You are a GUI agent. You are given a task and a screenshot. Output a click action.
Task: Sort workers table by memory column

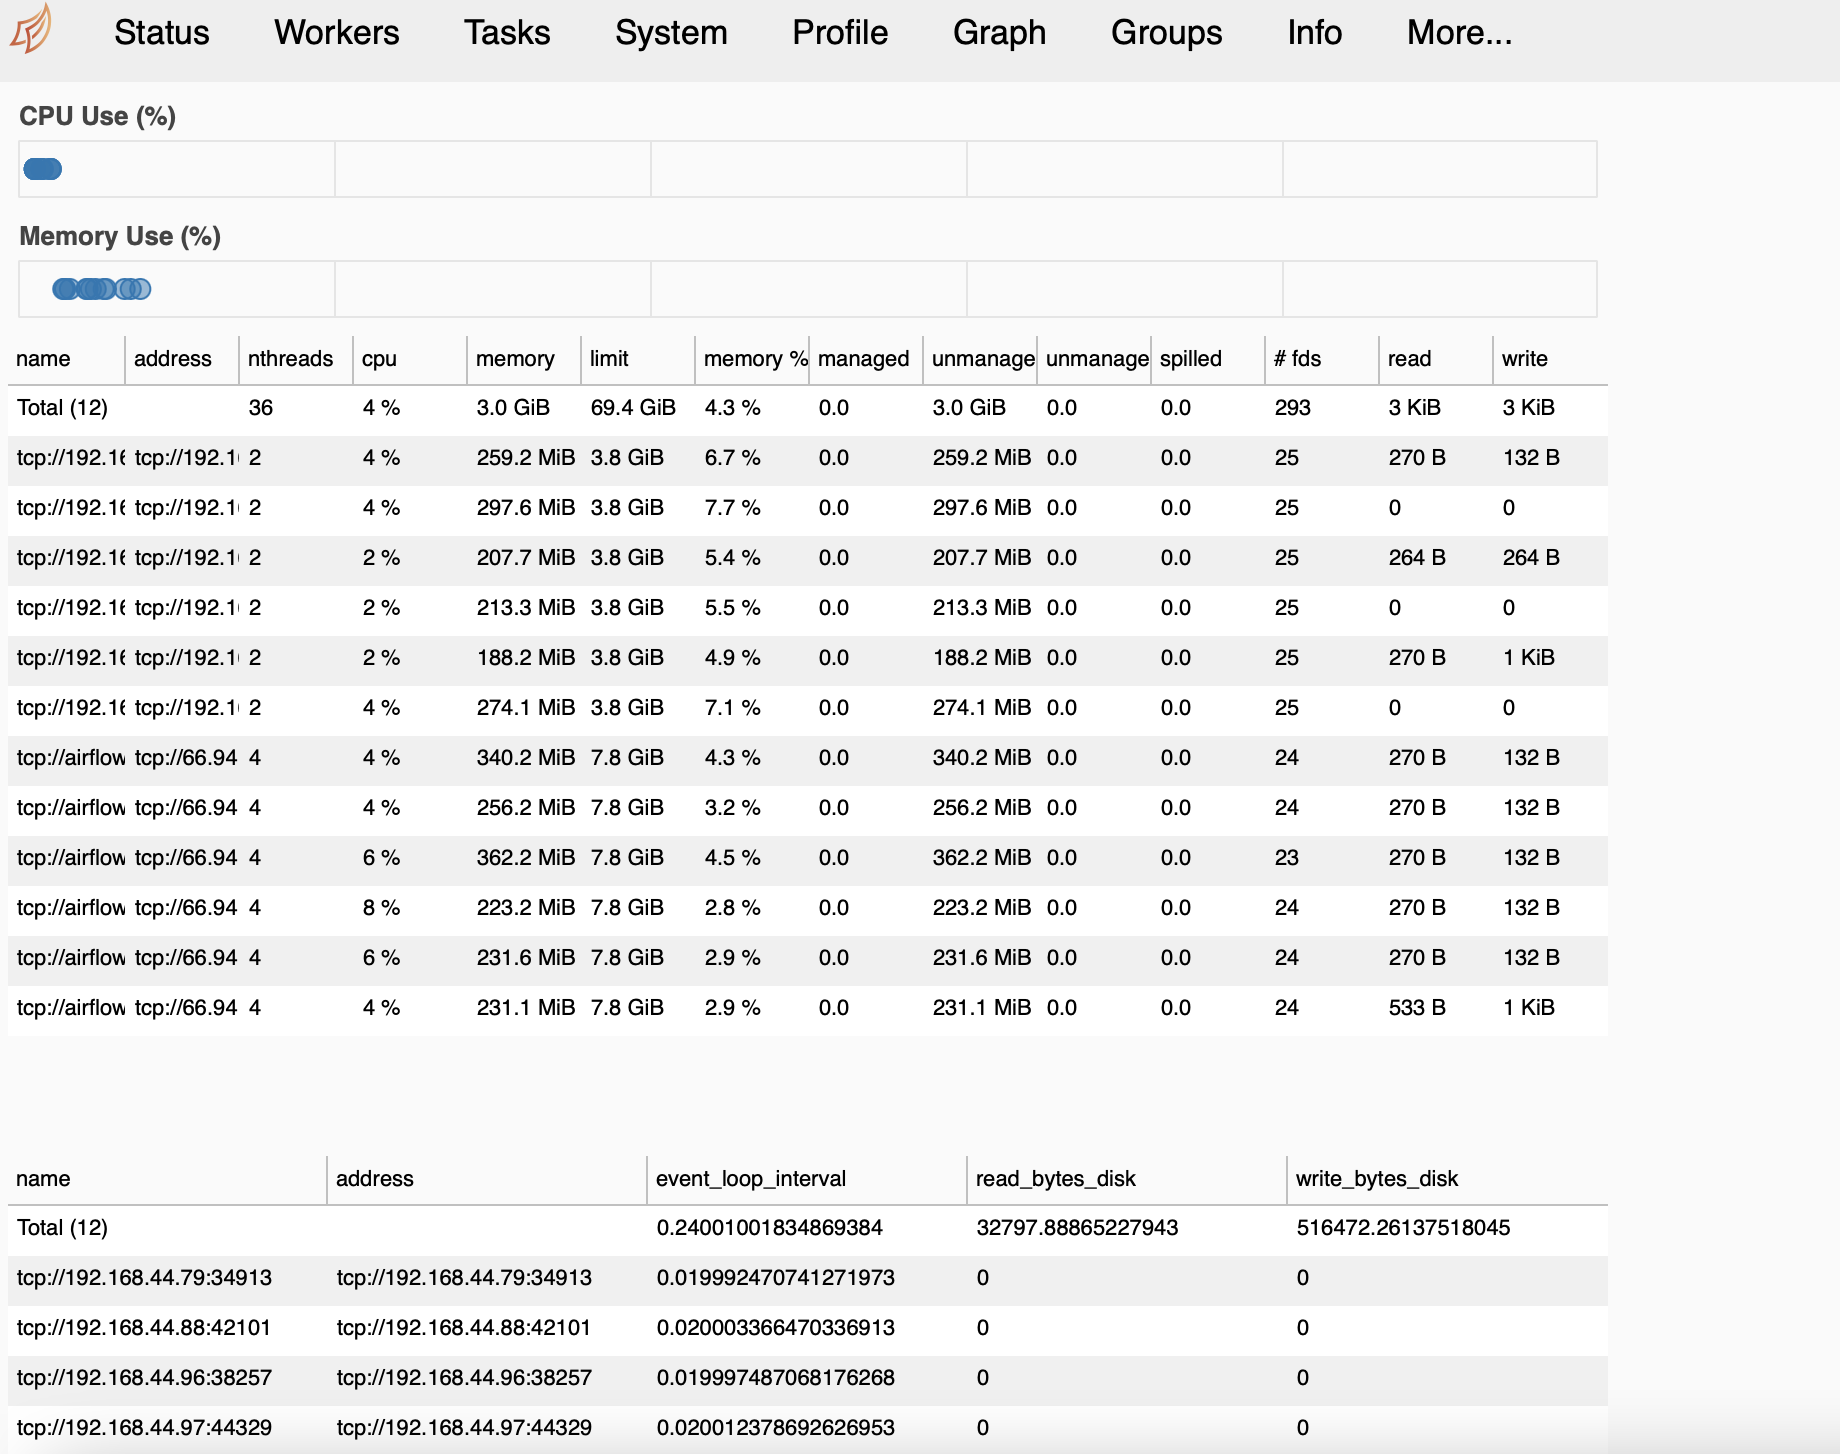[515, 359]
